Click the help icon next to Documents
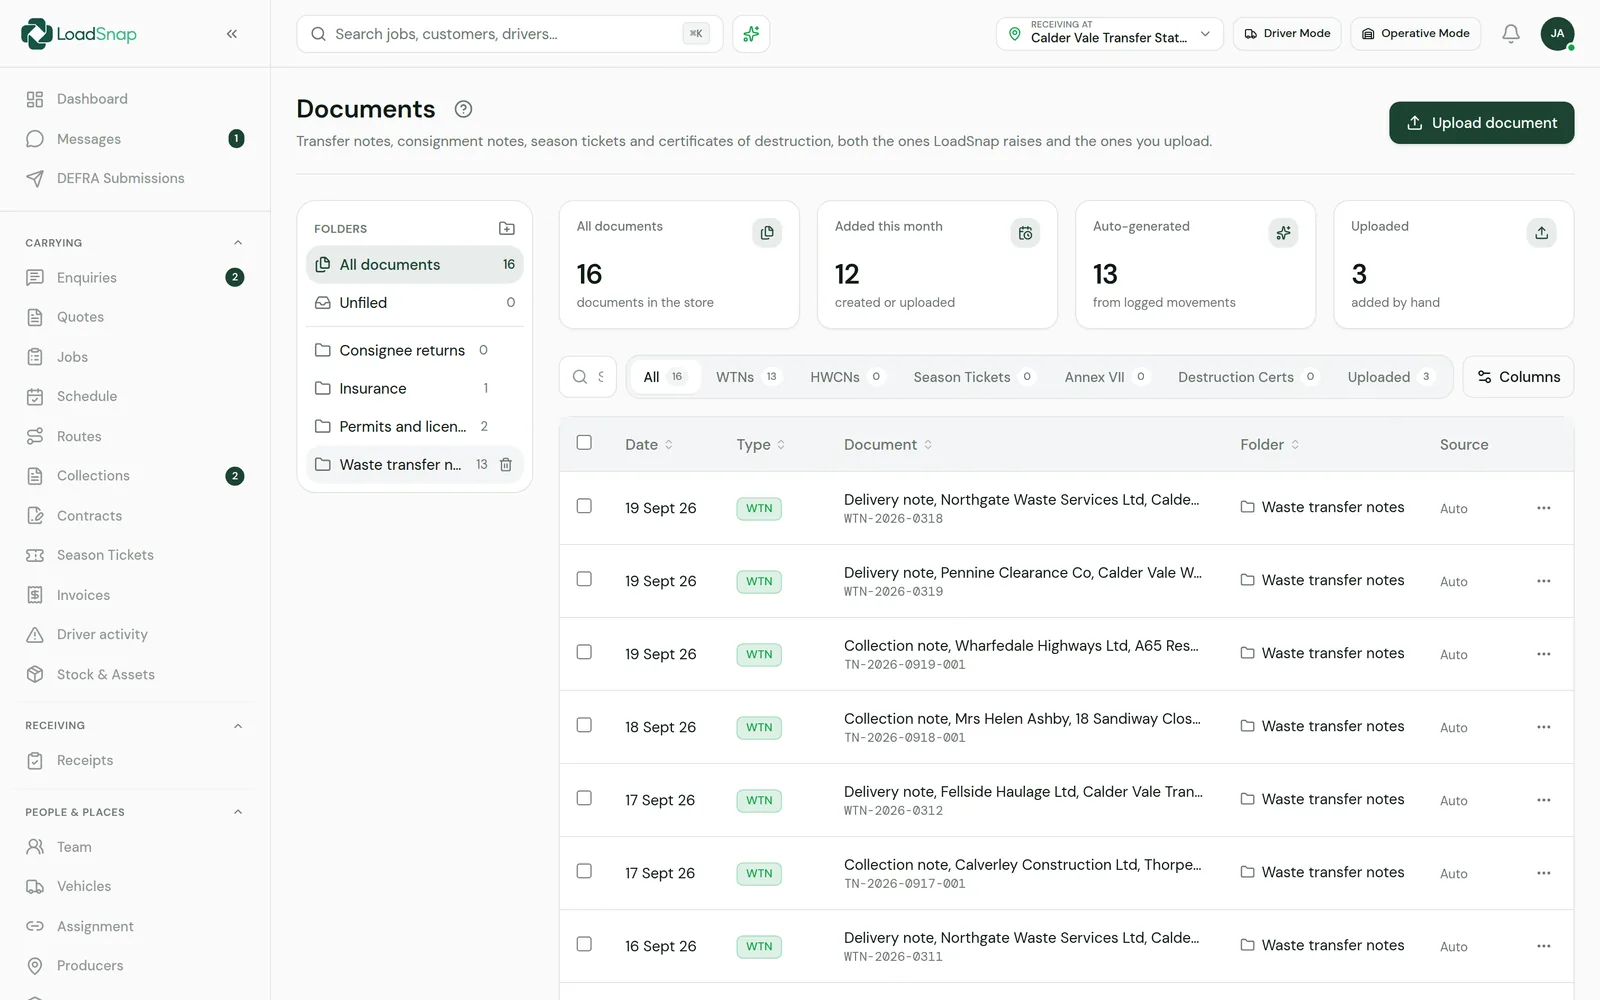This screenshot has width=1600, height=1000. (x=463, y=109)
